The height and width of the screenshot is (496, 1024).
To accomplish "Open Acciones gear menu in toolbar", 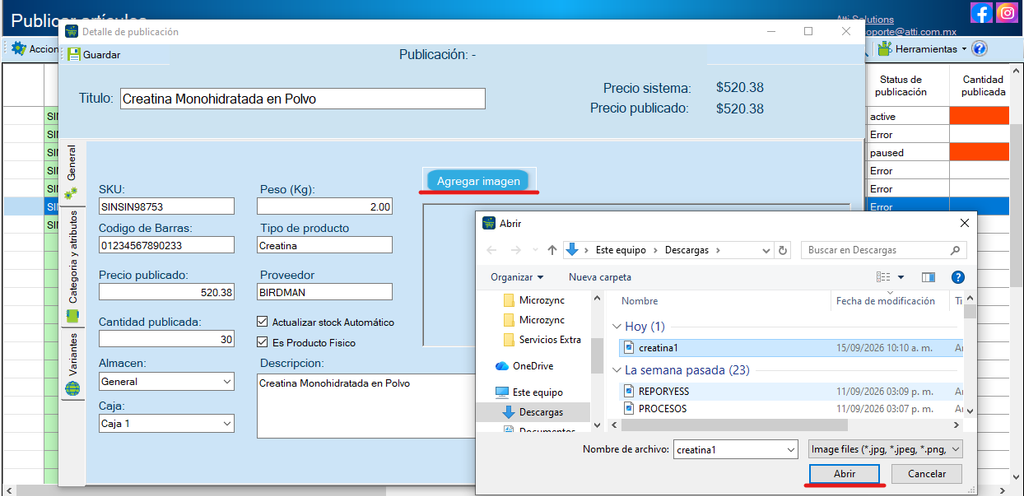I will coord(36,49).
